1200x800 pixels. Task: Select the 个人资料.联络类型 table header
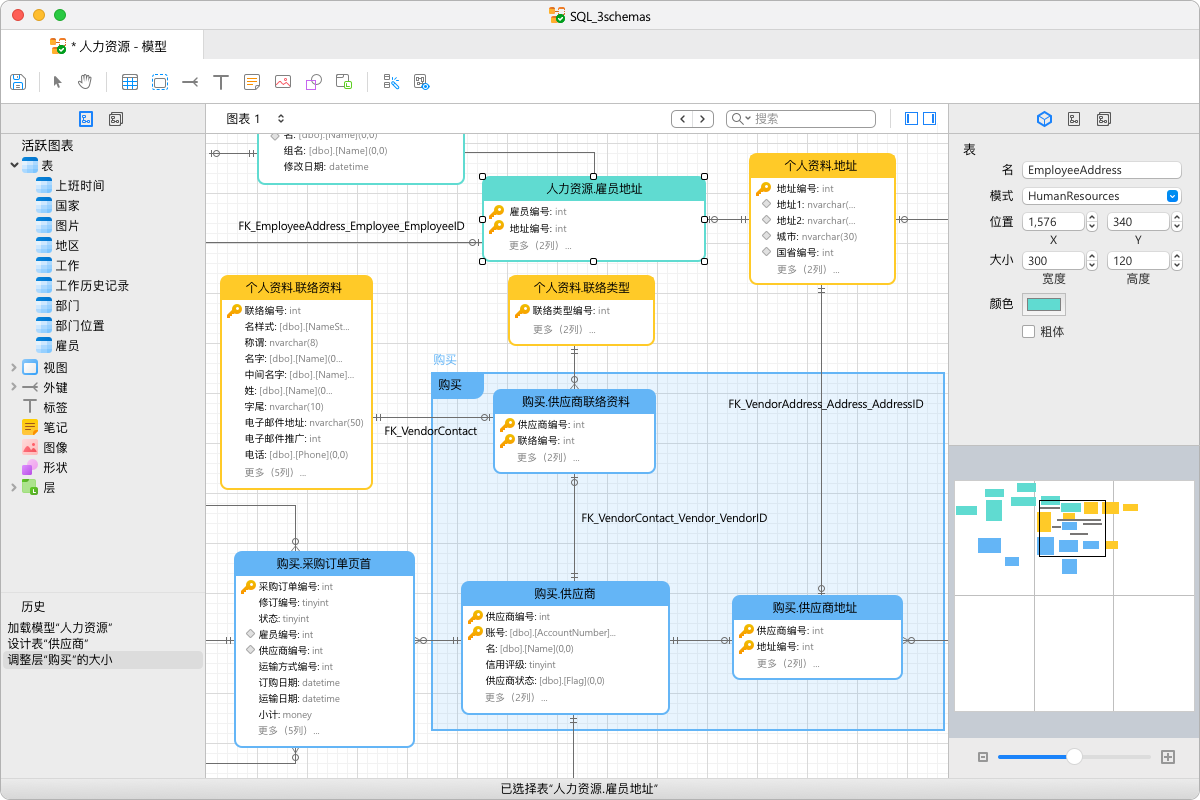click(581, 287)
